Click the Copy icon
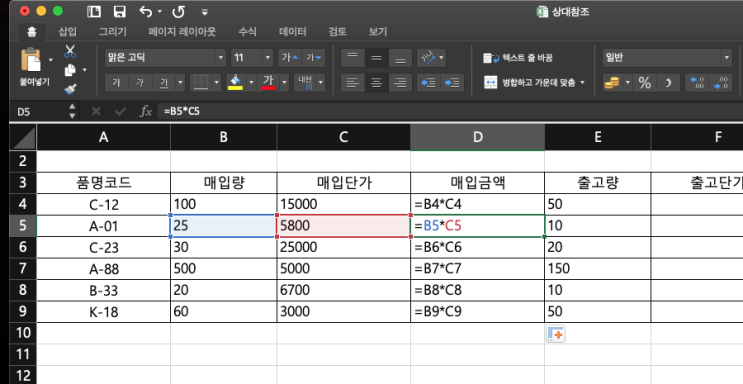Screen dimensions: 743x384 pyautogui.click(x=70, y=70)
